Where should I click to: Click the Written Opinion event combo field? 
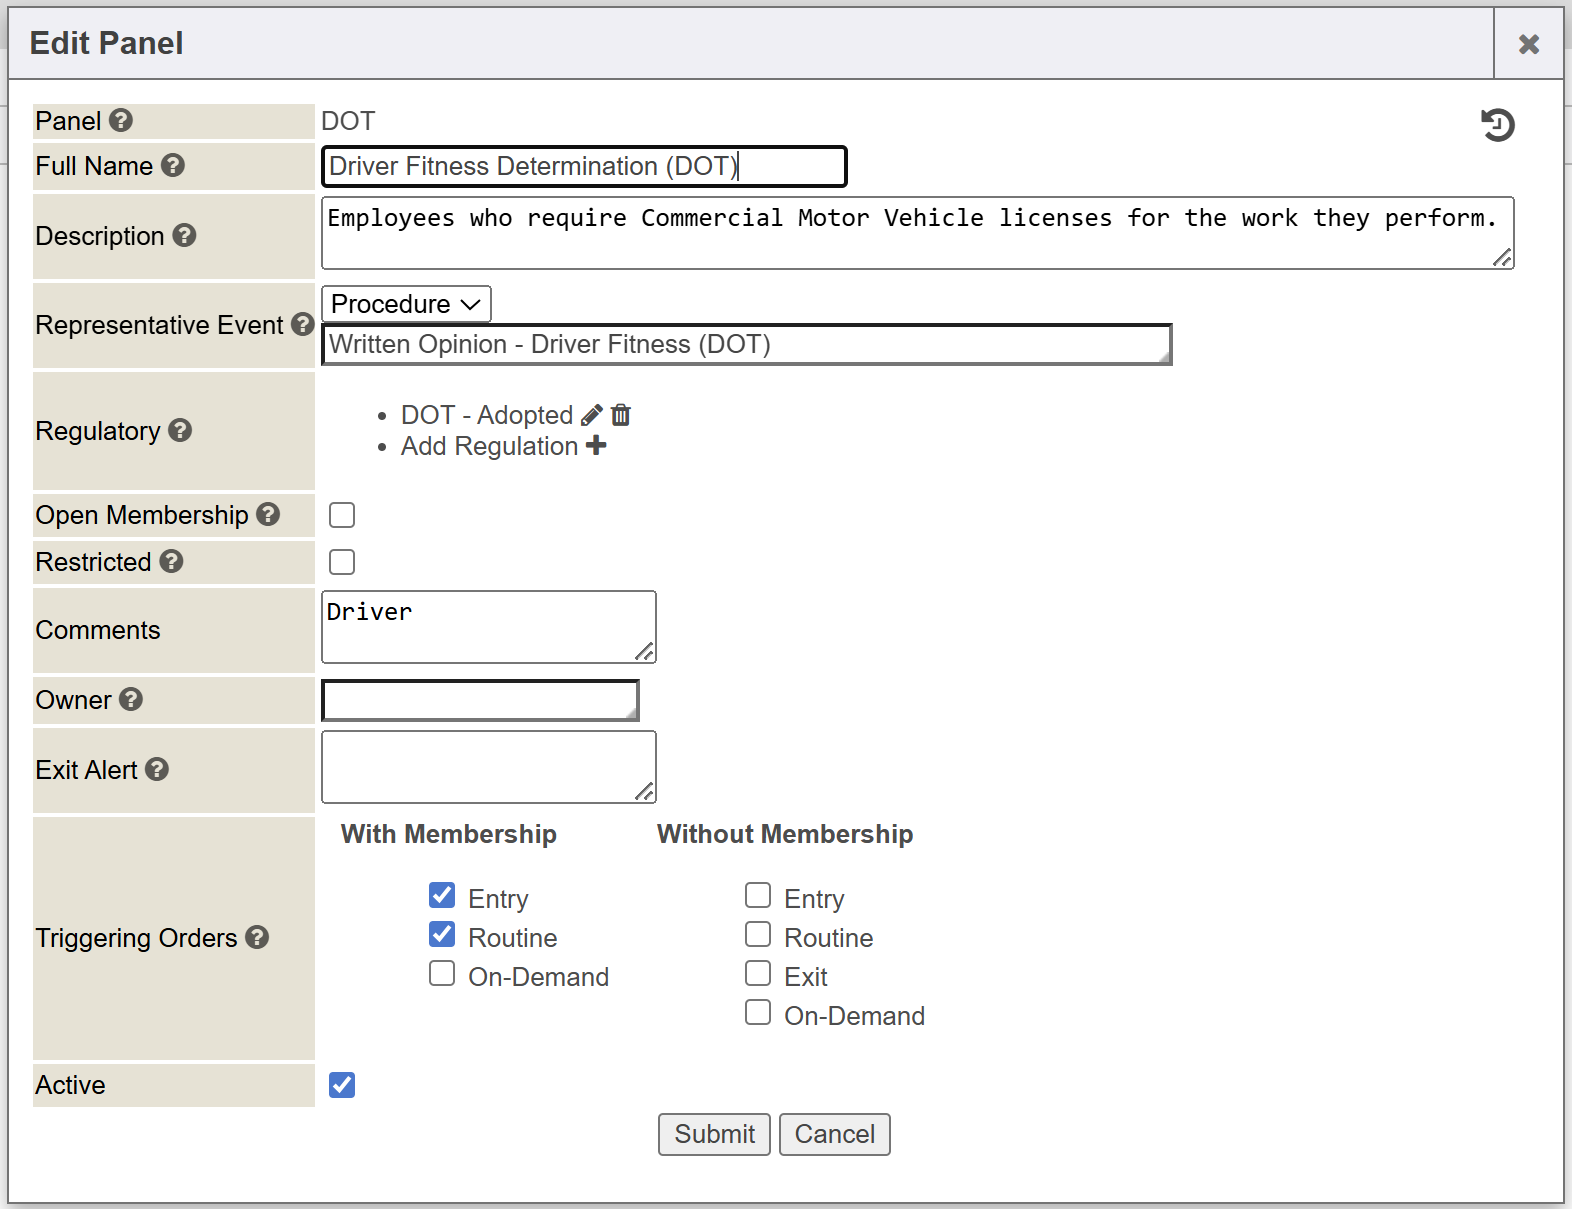click(x=746, y=345)
